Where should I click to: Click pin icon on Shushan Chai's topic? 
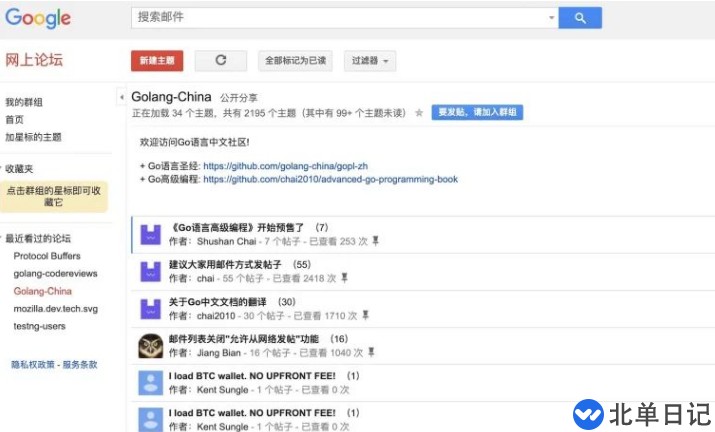[376, 241]
